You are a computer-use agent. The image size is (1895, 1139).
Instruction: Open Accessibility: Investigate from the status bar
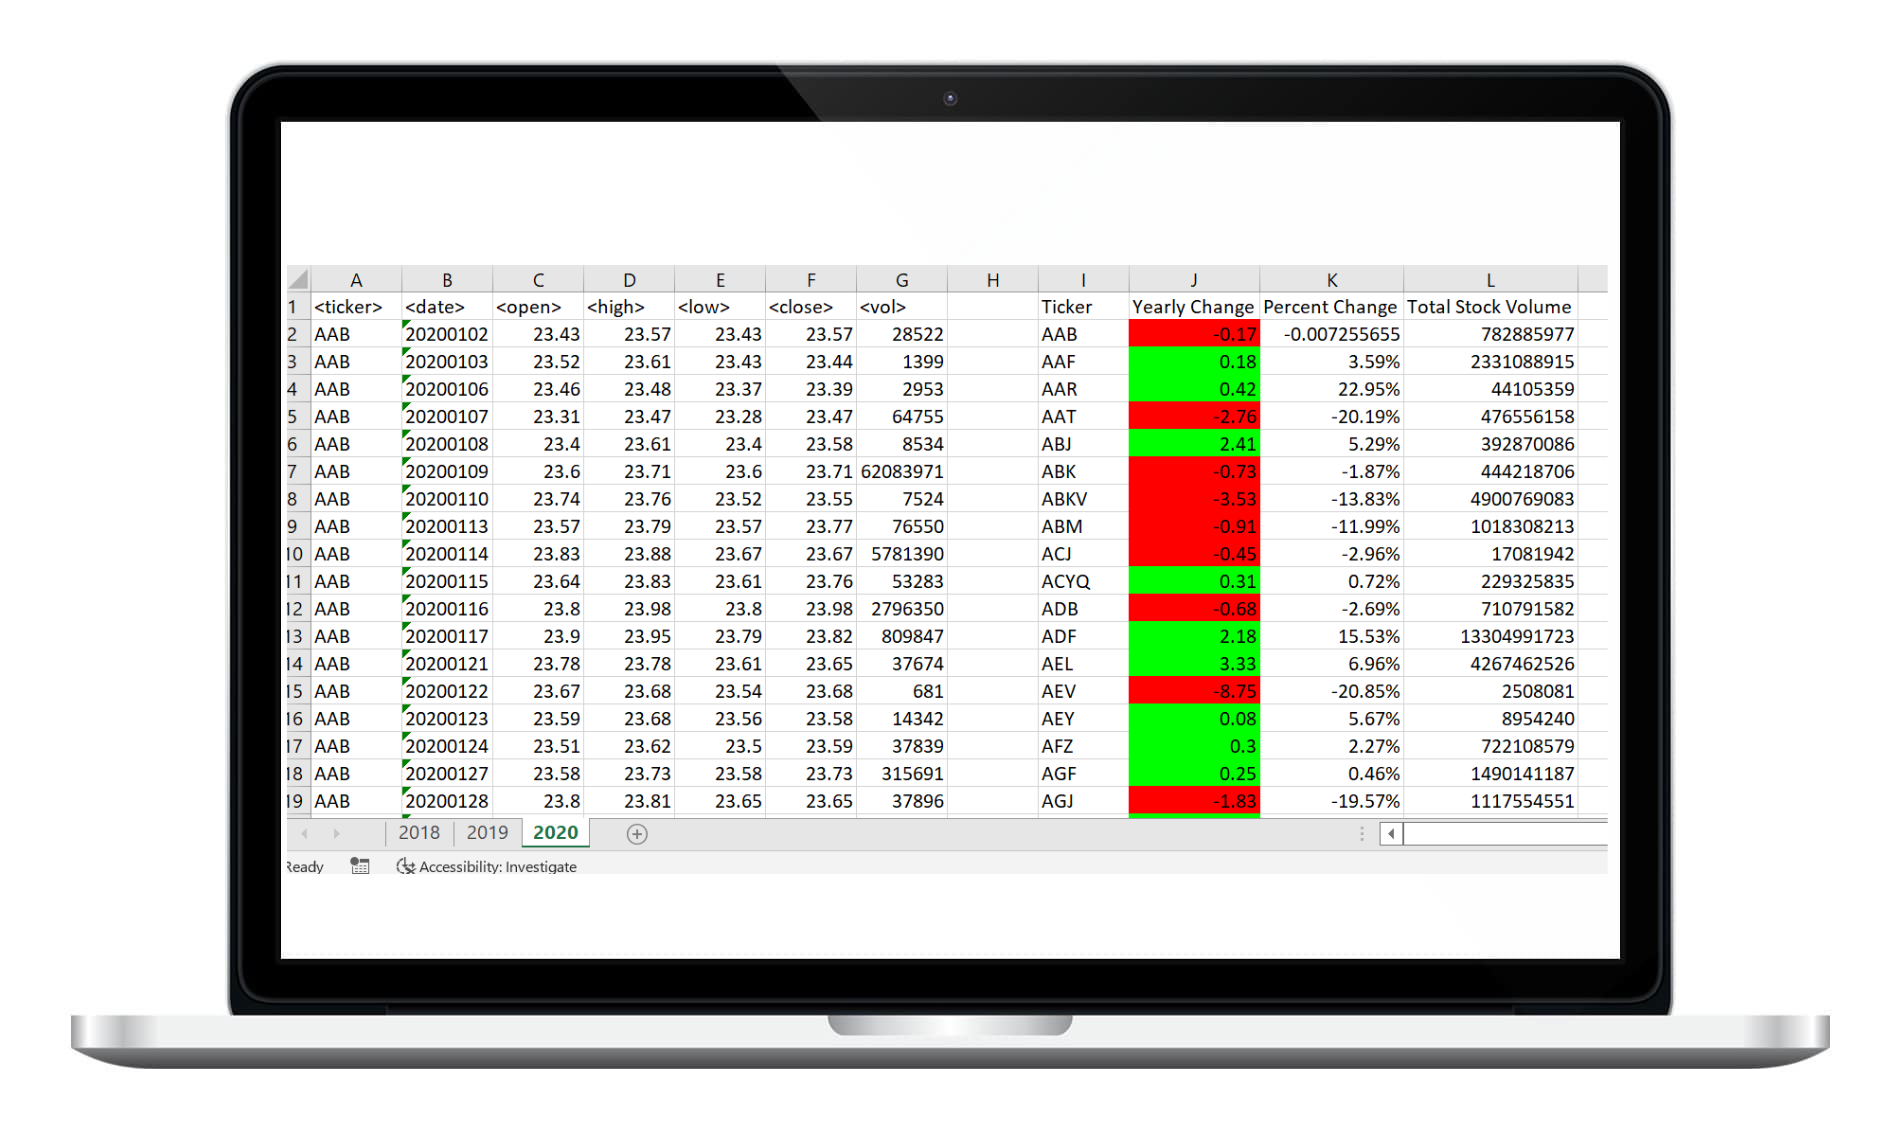click(x=497, y=867)
